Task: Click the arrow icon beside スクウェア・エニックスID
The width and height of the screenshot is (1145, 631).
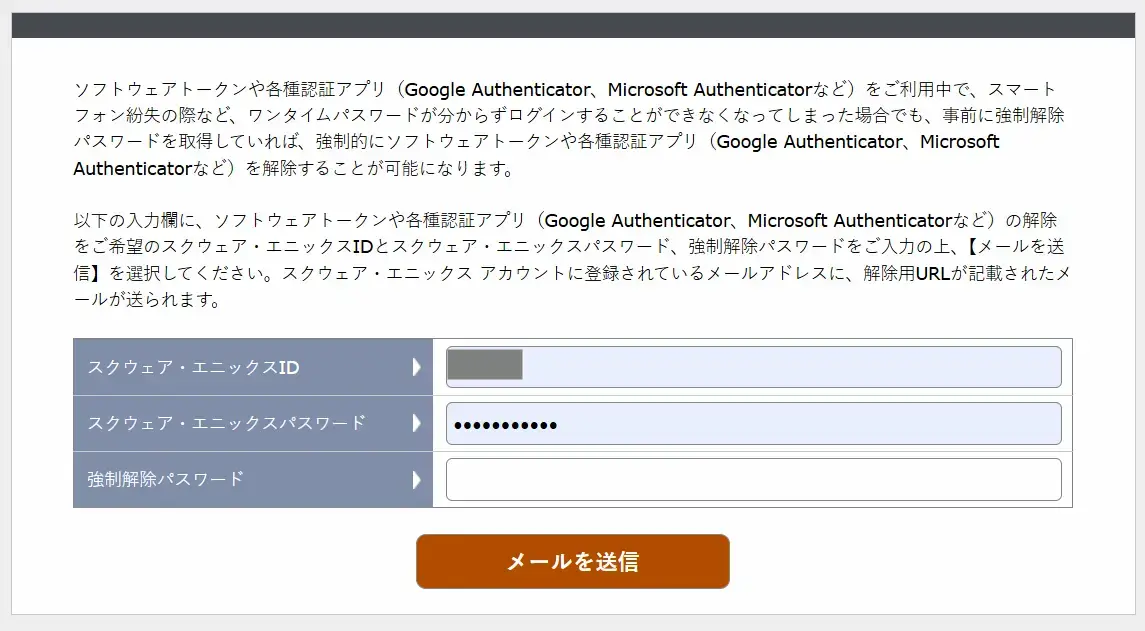Action: point(416,367)
